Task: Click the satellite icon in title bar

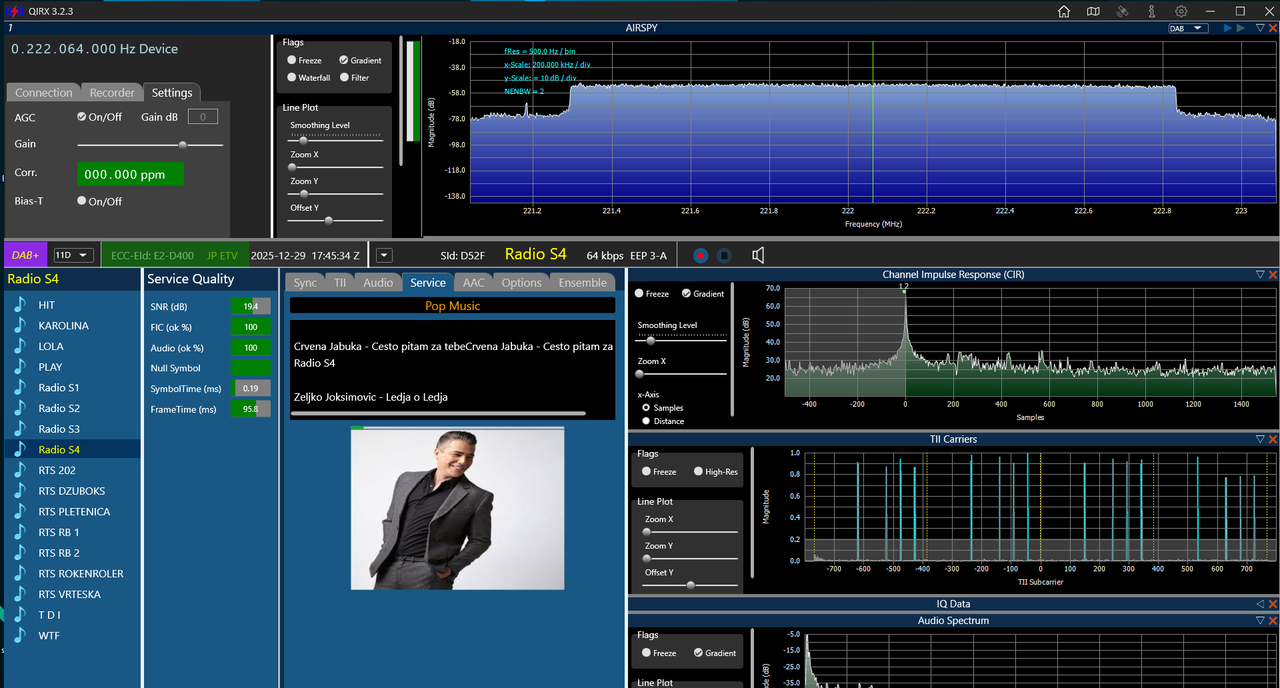Action: [x=1122, y=11]
